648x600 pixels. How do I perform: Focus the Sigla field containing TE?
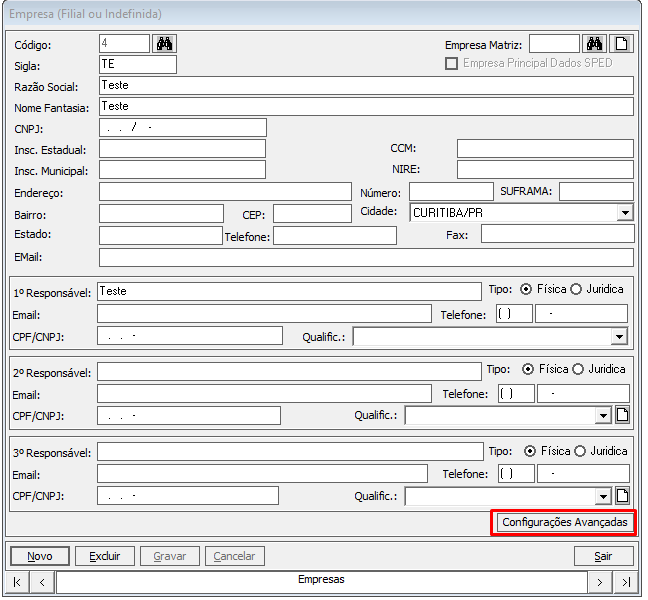coord(138,65)
